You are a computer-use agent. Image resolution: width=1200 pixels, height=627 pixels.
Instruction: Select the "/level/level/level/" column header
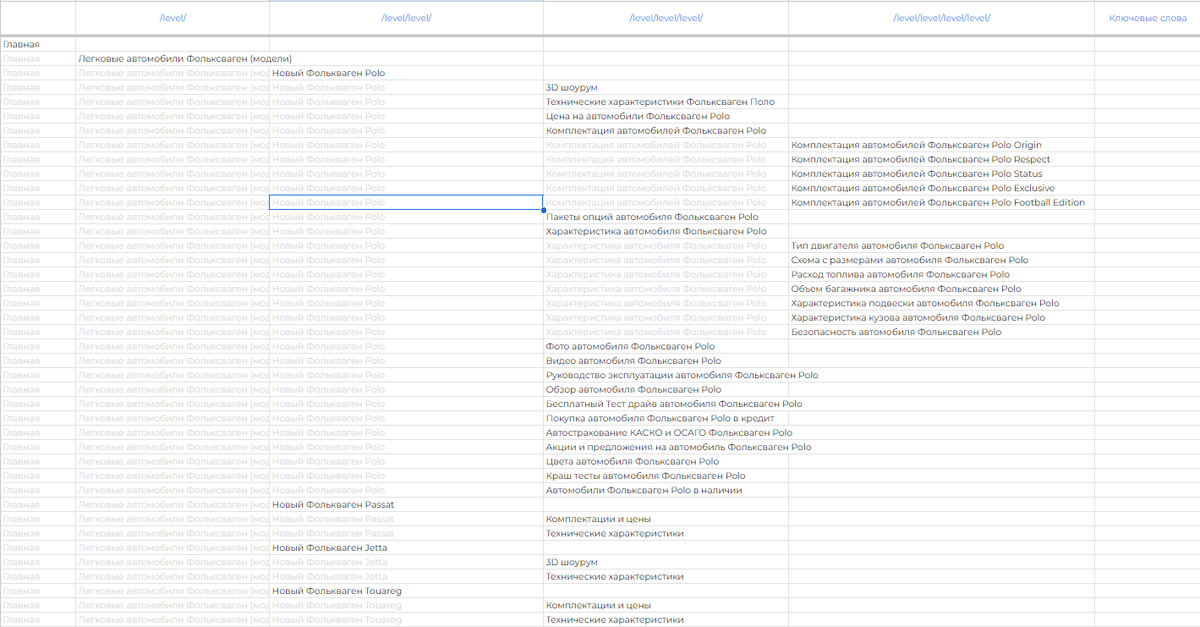666,18
